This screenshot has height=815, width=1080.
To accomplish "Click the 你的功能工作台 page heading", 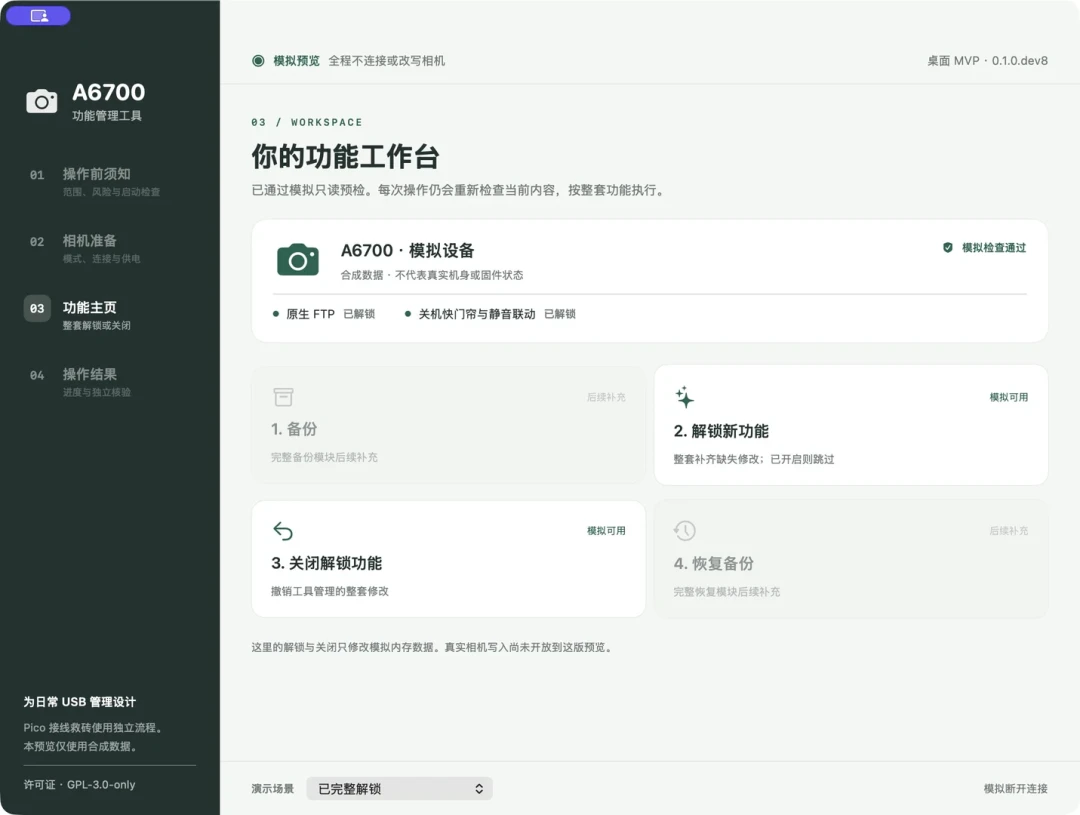I will [x=345, y=156].
